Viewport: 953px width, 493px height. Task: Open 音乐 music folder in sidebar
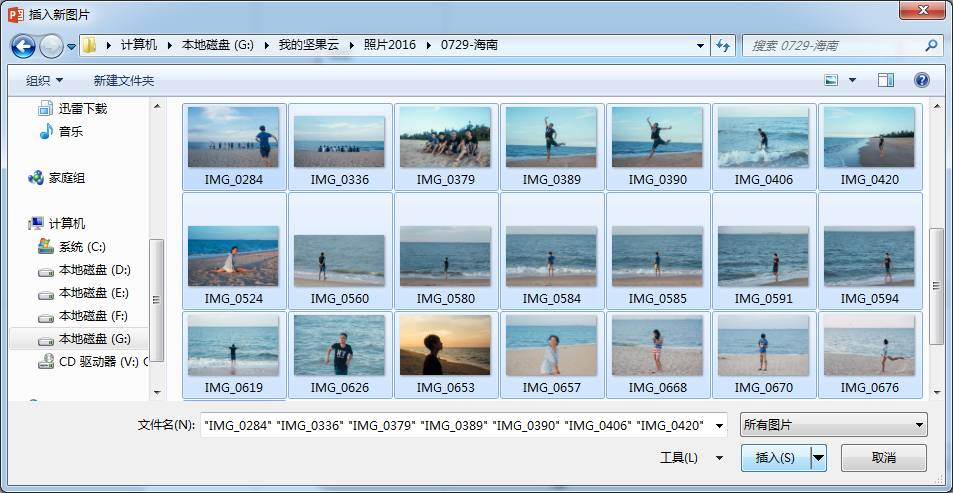[70, 131]
